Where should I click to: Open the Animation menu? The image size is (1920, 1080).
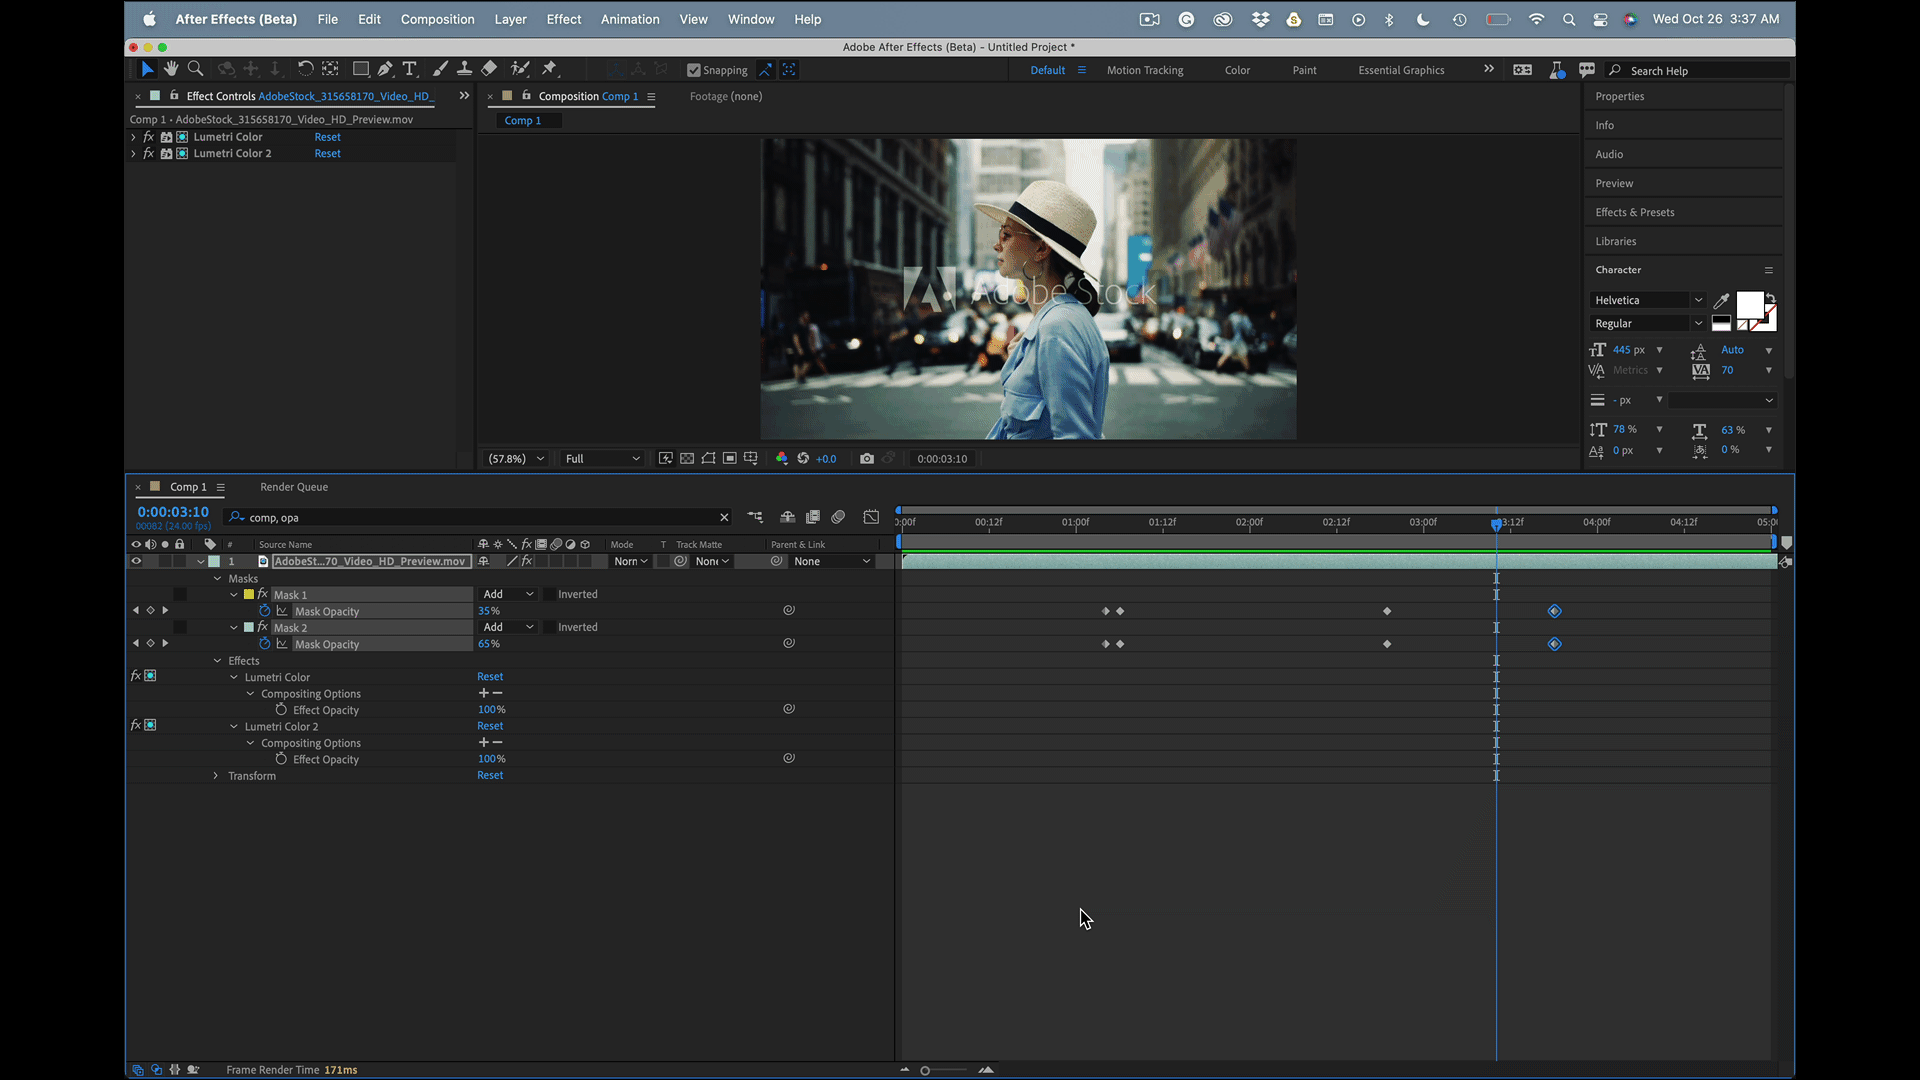coord(629,19)
